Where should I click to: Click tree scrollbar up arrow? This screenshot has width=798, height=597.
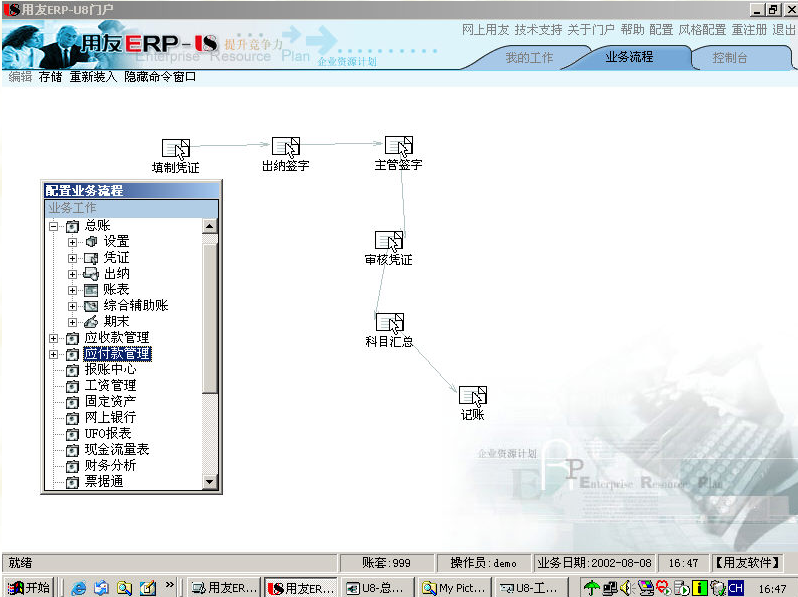pos(210,226)
